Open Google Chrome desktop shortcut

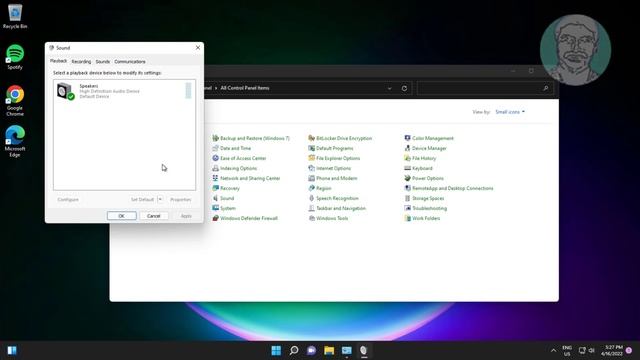(x=15, y=100)
